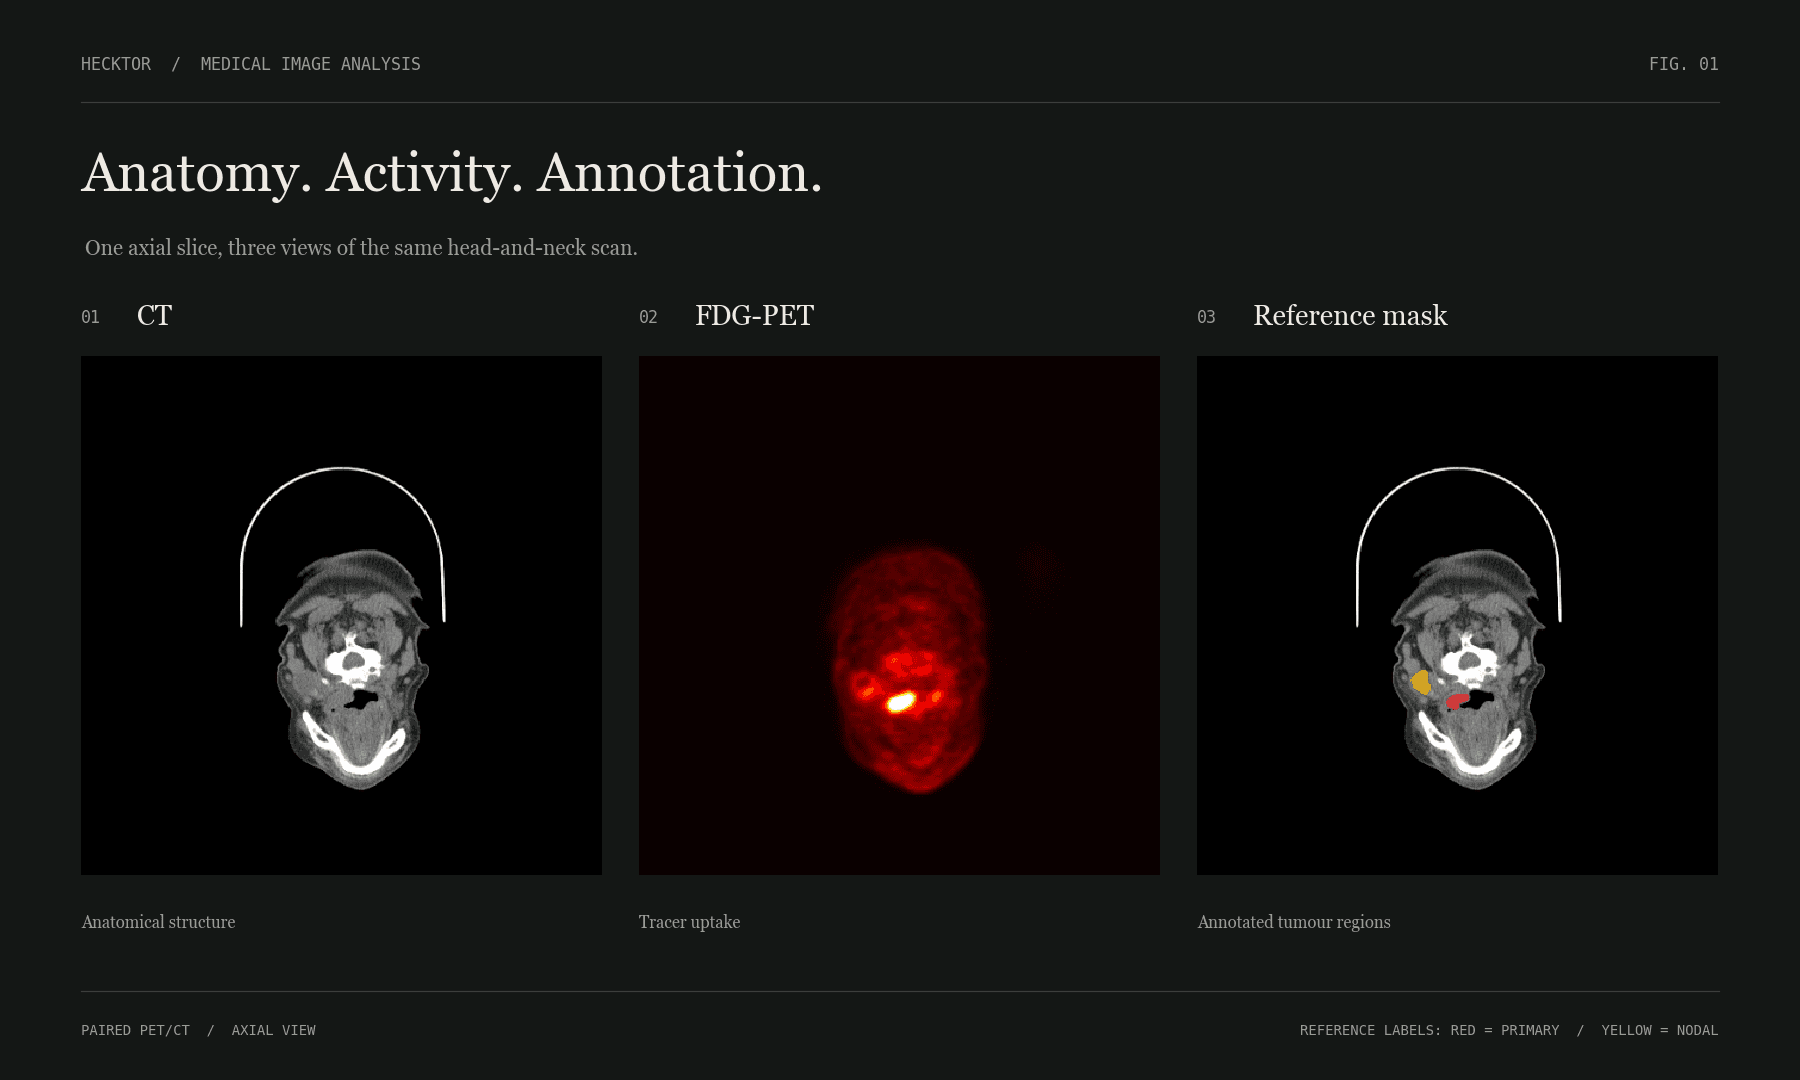Click the CT panel heading
Viewport: 1800px width, 1080px height.
[154, 315]
